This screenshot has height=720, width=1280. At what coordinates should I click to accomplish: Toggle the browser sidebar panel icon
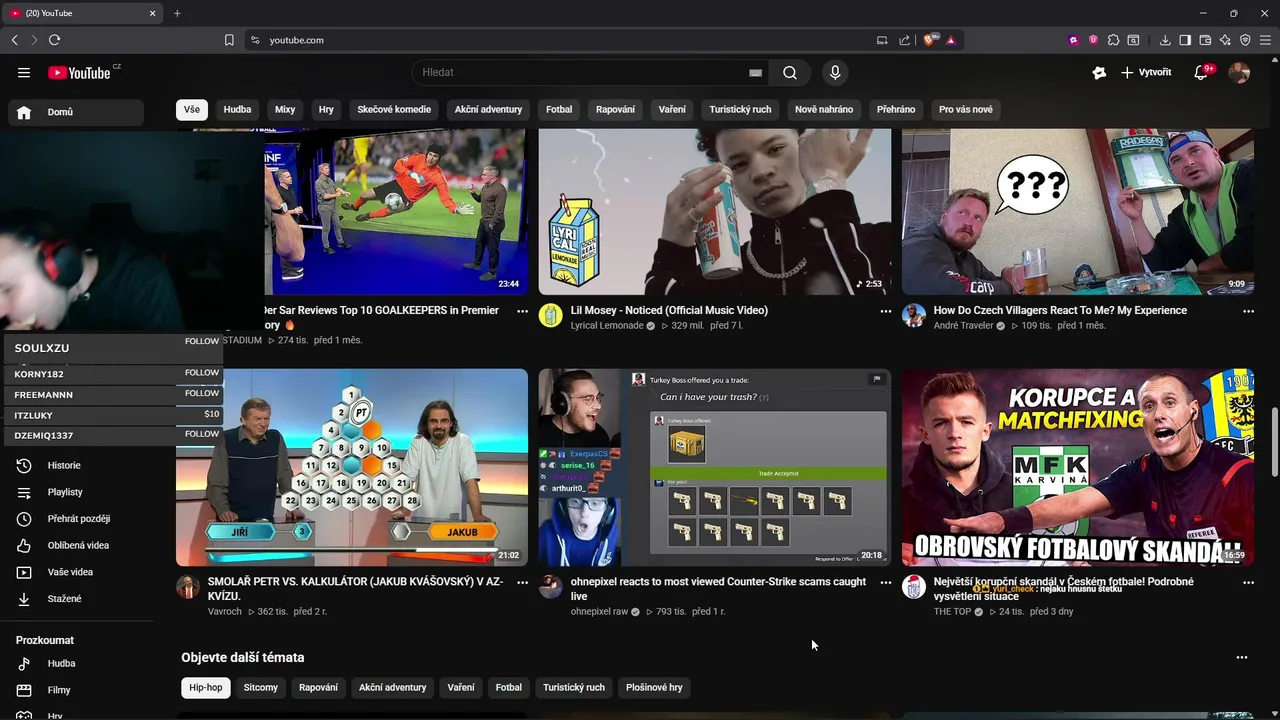click(1185, 40)
